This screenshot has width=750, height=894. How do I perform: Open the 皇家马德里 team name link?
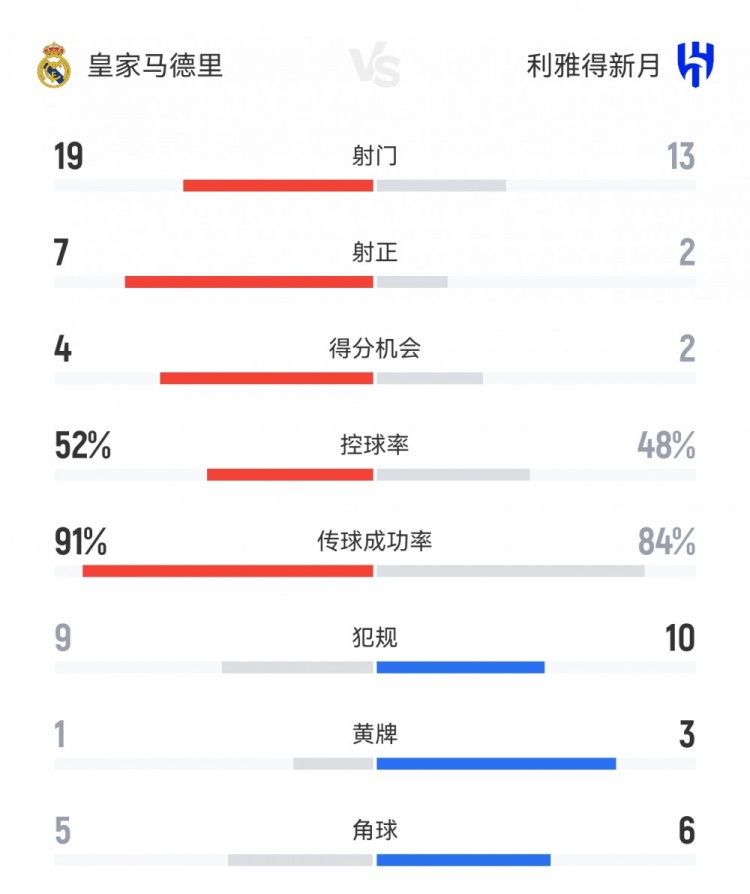coord(156,66)
